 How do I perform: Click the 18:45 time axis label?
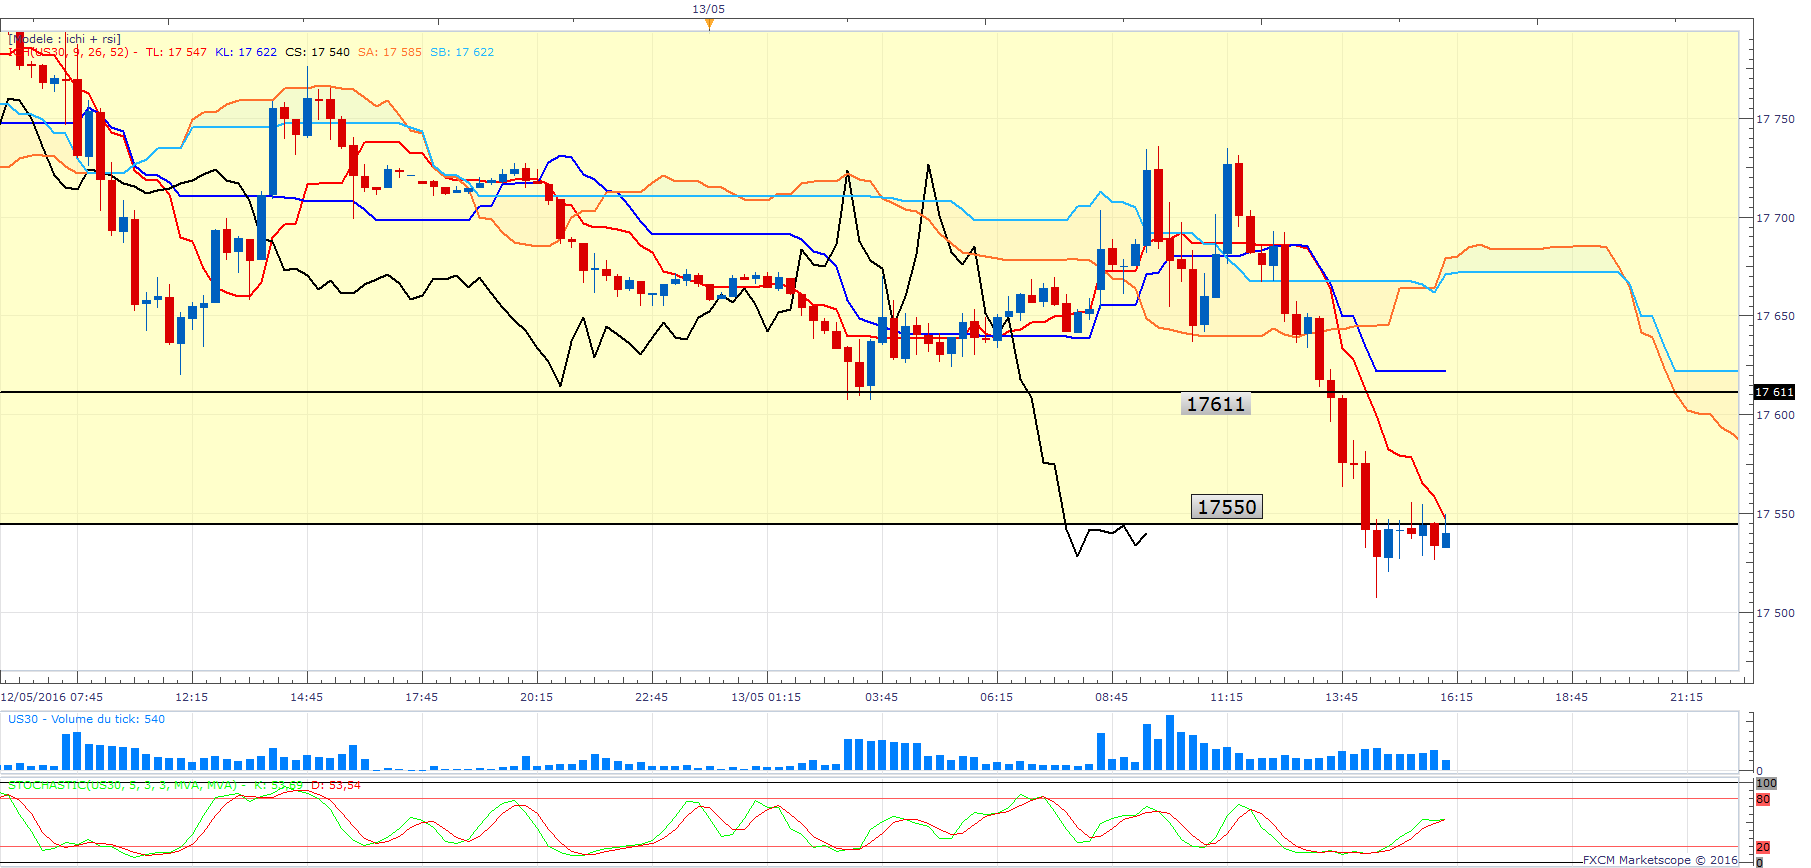click(1572, 697)
